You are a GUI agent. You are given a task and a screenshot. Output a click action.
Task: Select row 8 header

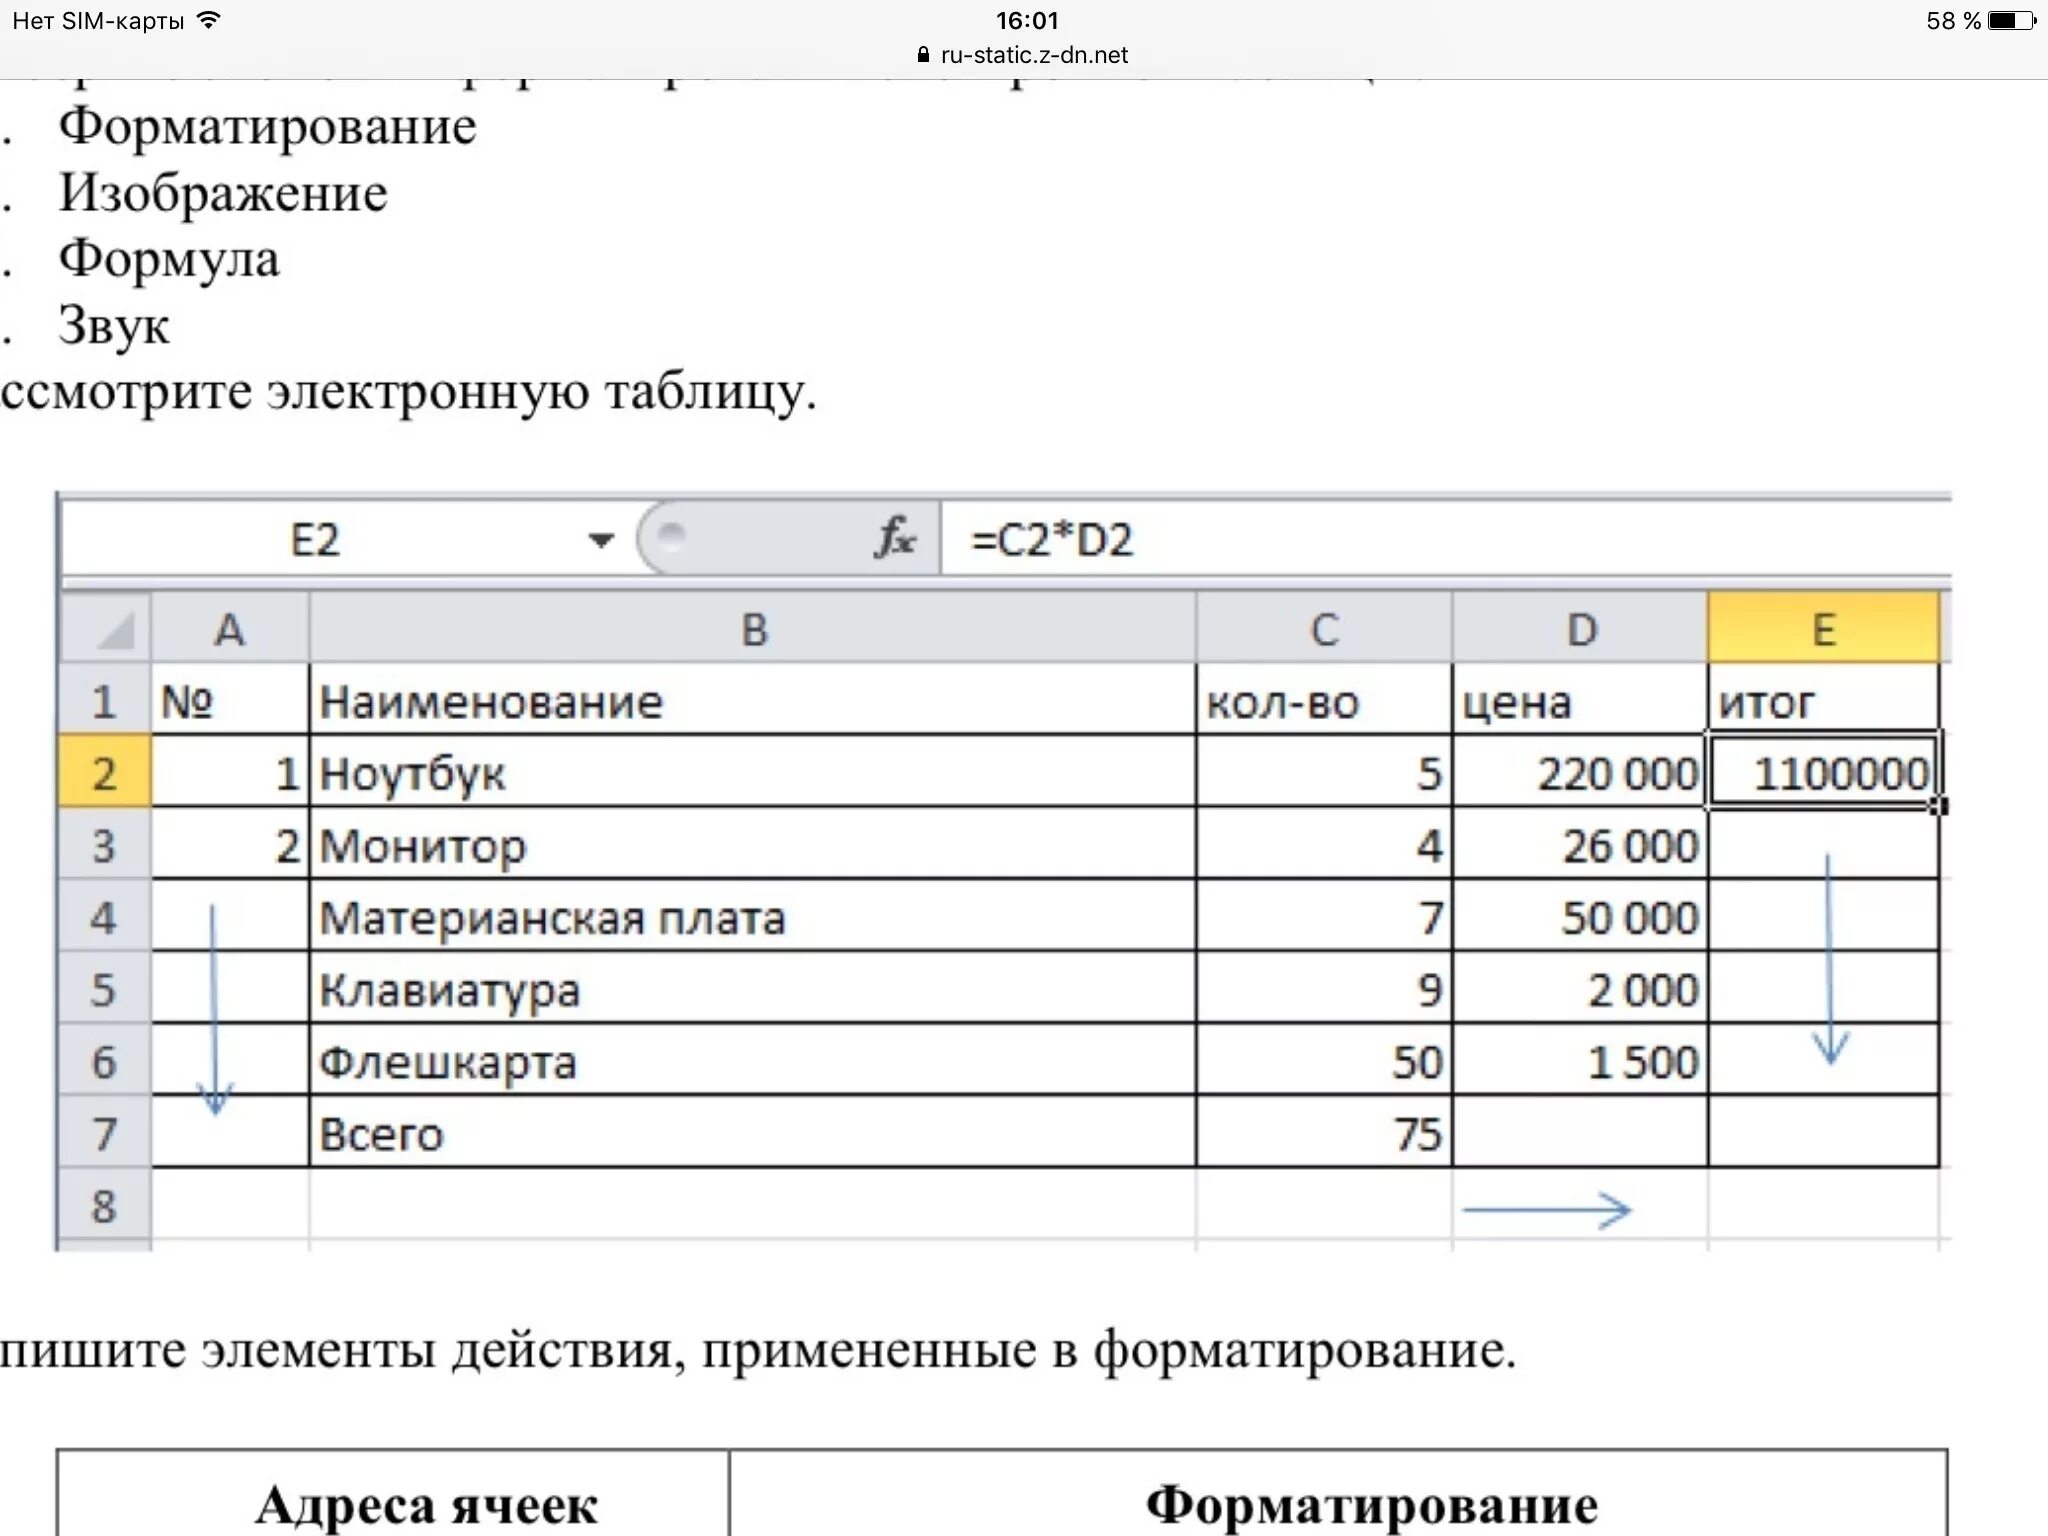(104, 1206)
